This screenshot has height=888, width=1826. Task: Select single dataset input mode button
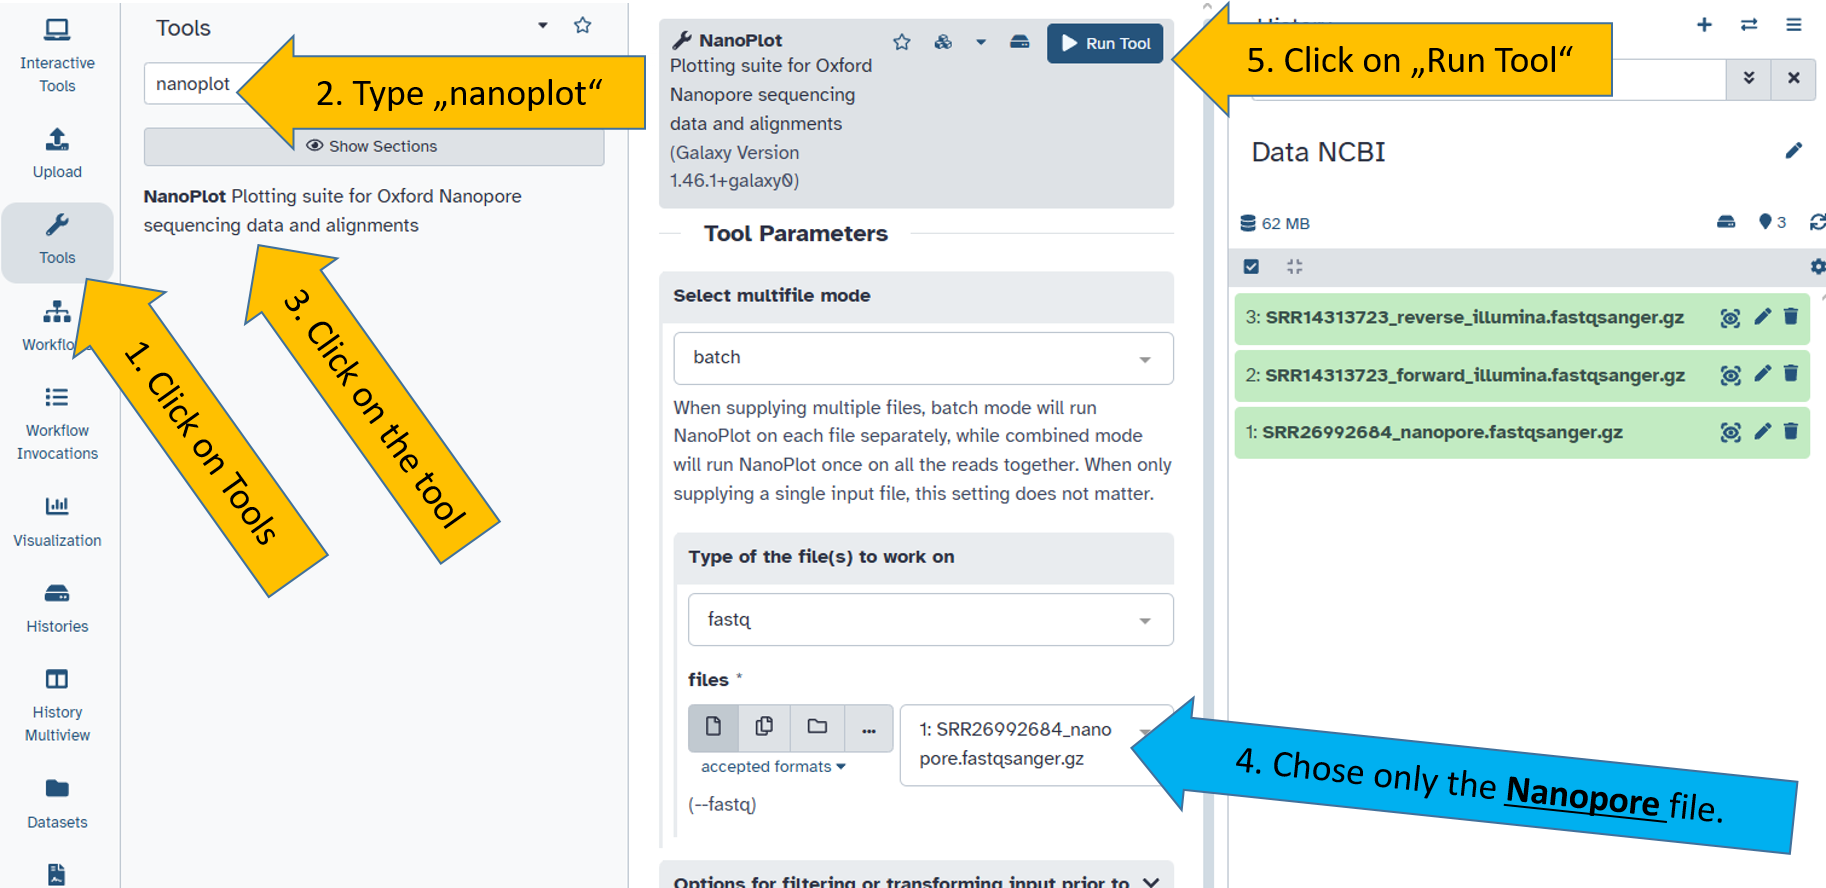click(x=713, y=727)
